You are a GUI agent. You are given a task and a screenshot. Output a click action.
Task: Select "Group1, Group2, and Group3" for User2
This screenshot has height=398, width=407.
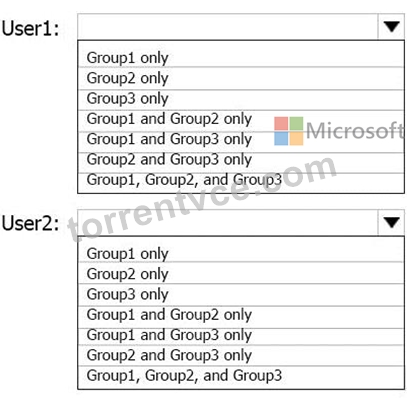coord(241,376)
